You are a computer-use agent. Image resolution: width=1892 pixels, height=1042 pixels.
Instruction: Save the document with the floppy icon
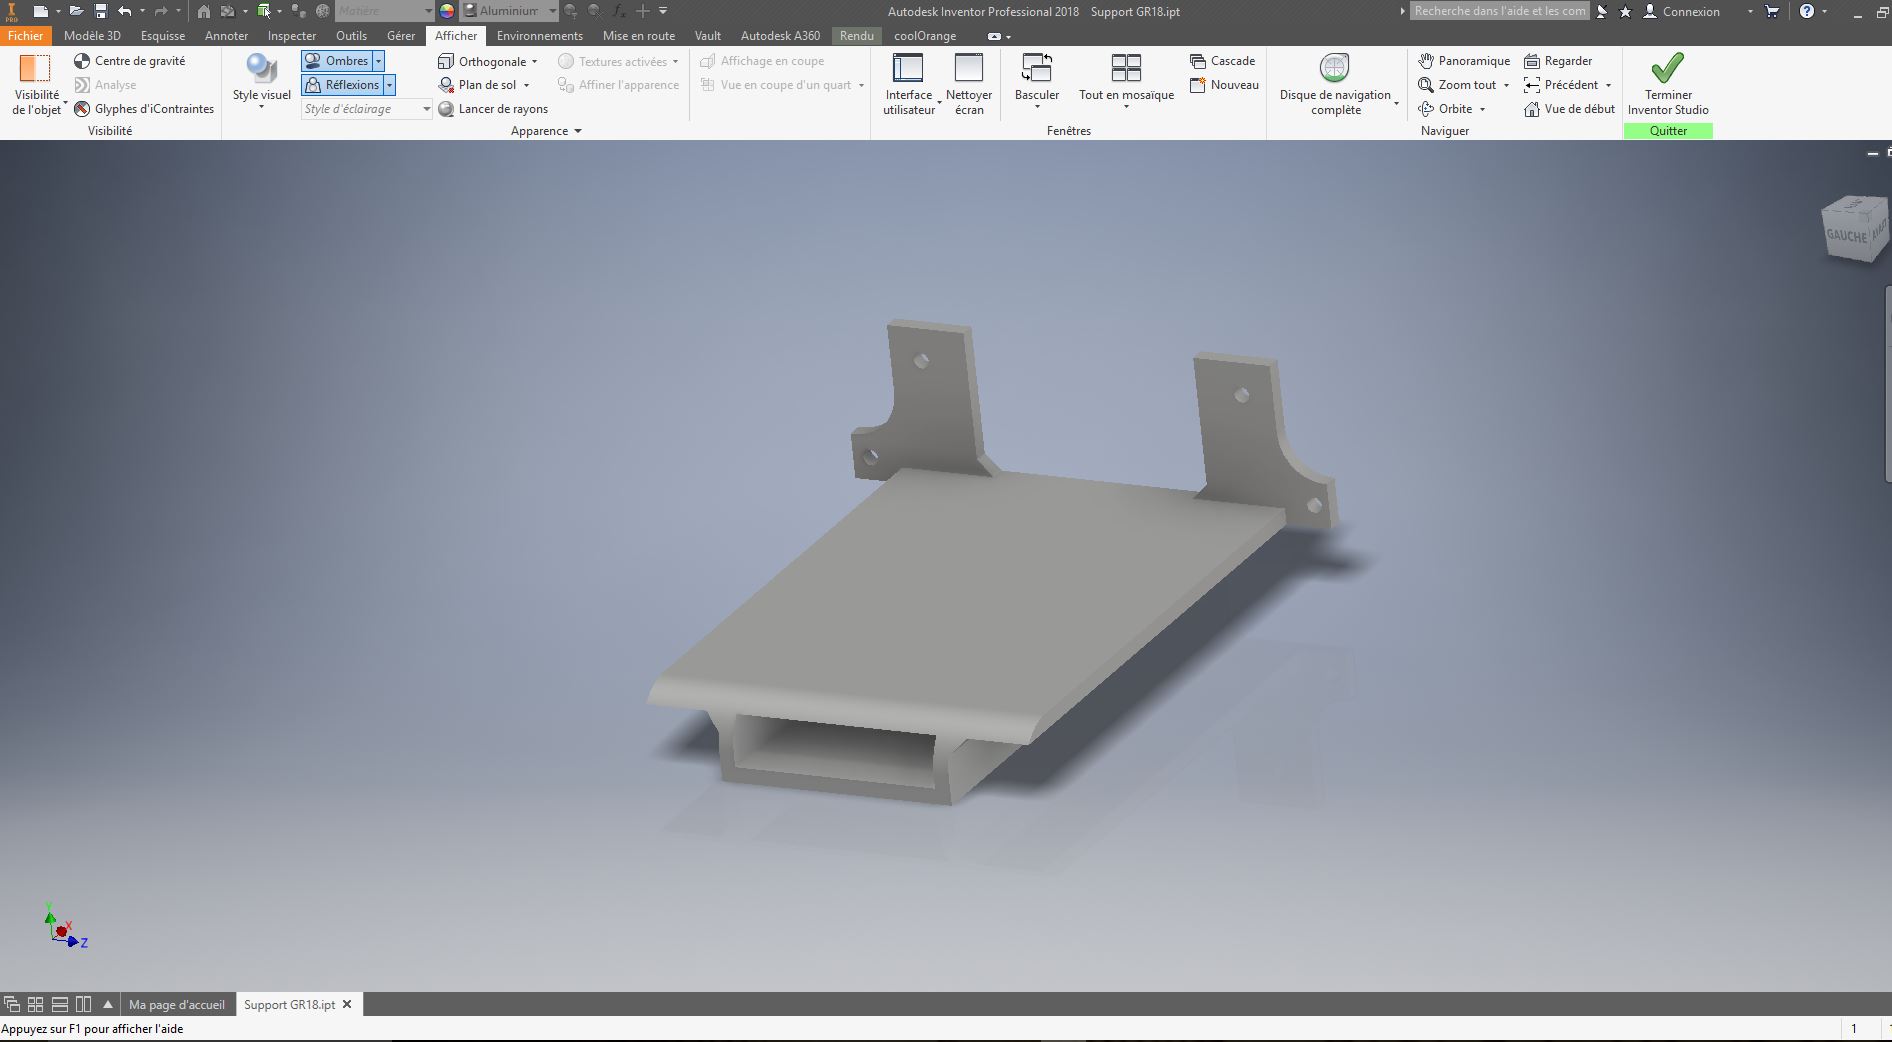pos(101,11)
